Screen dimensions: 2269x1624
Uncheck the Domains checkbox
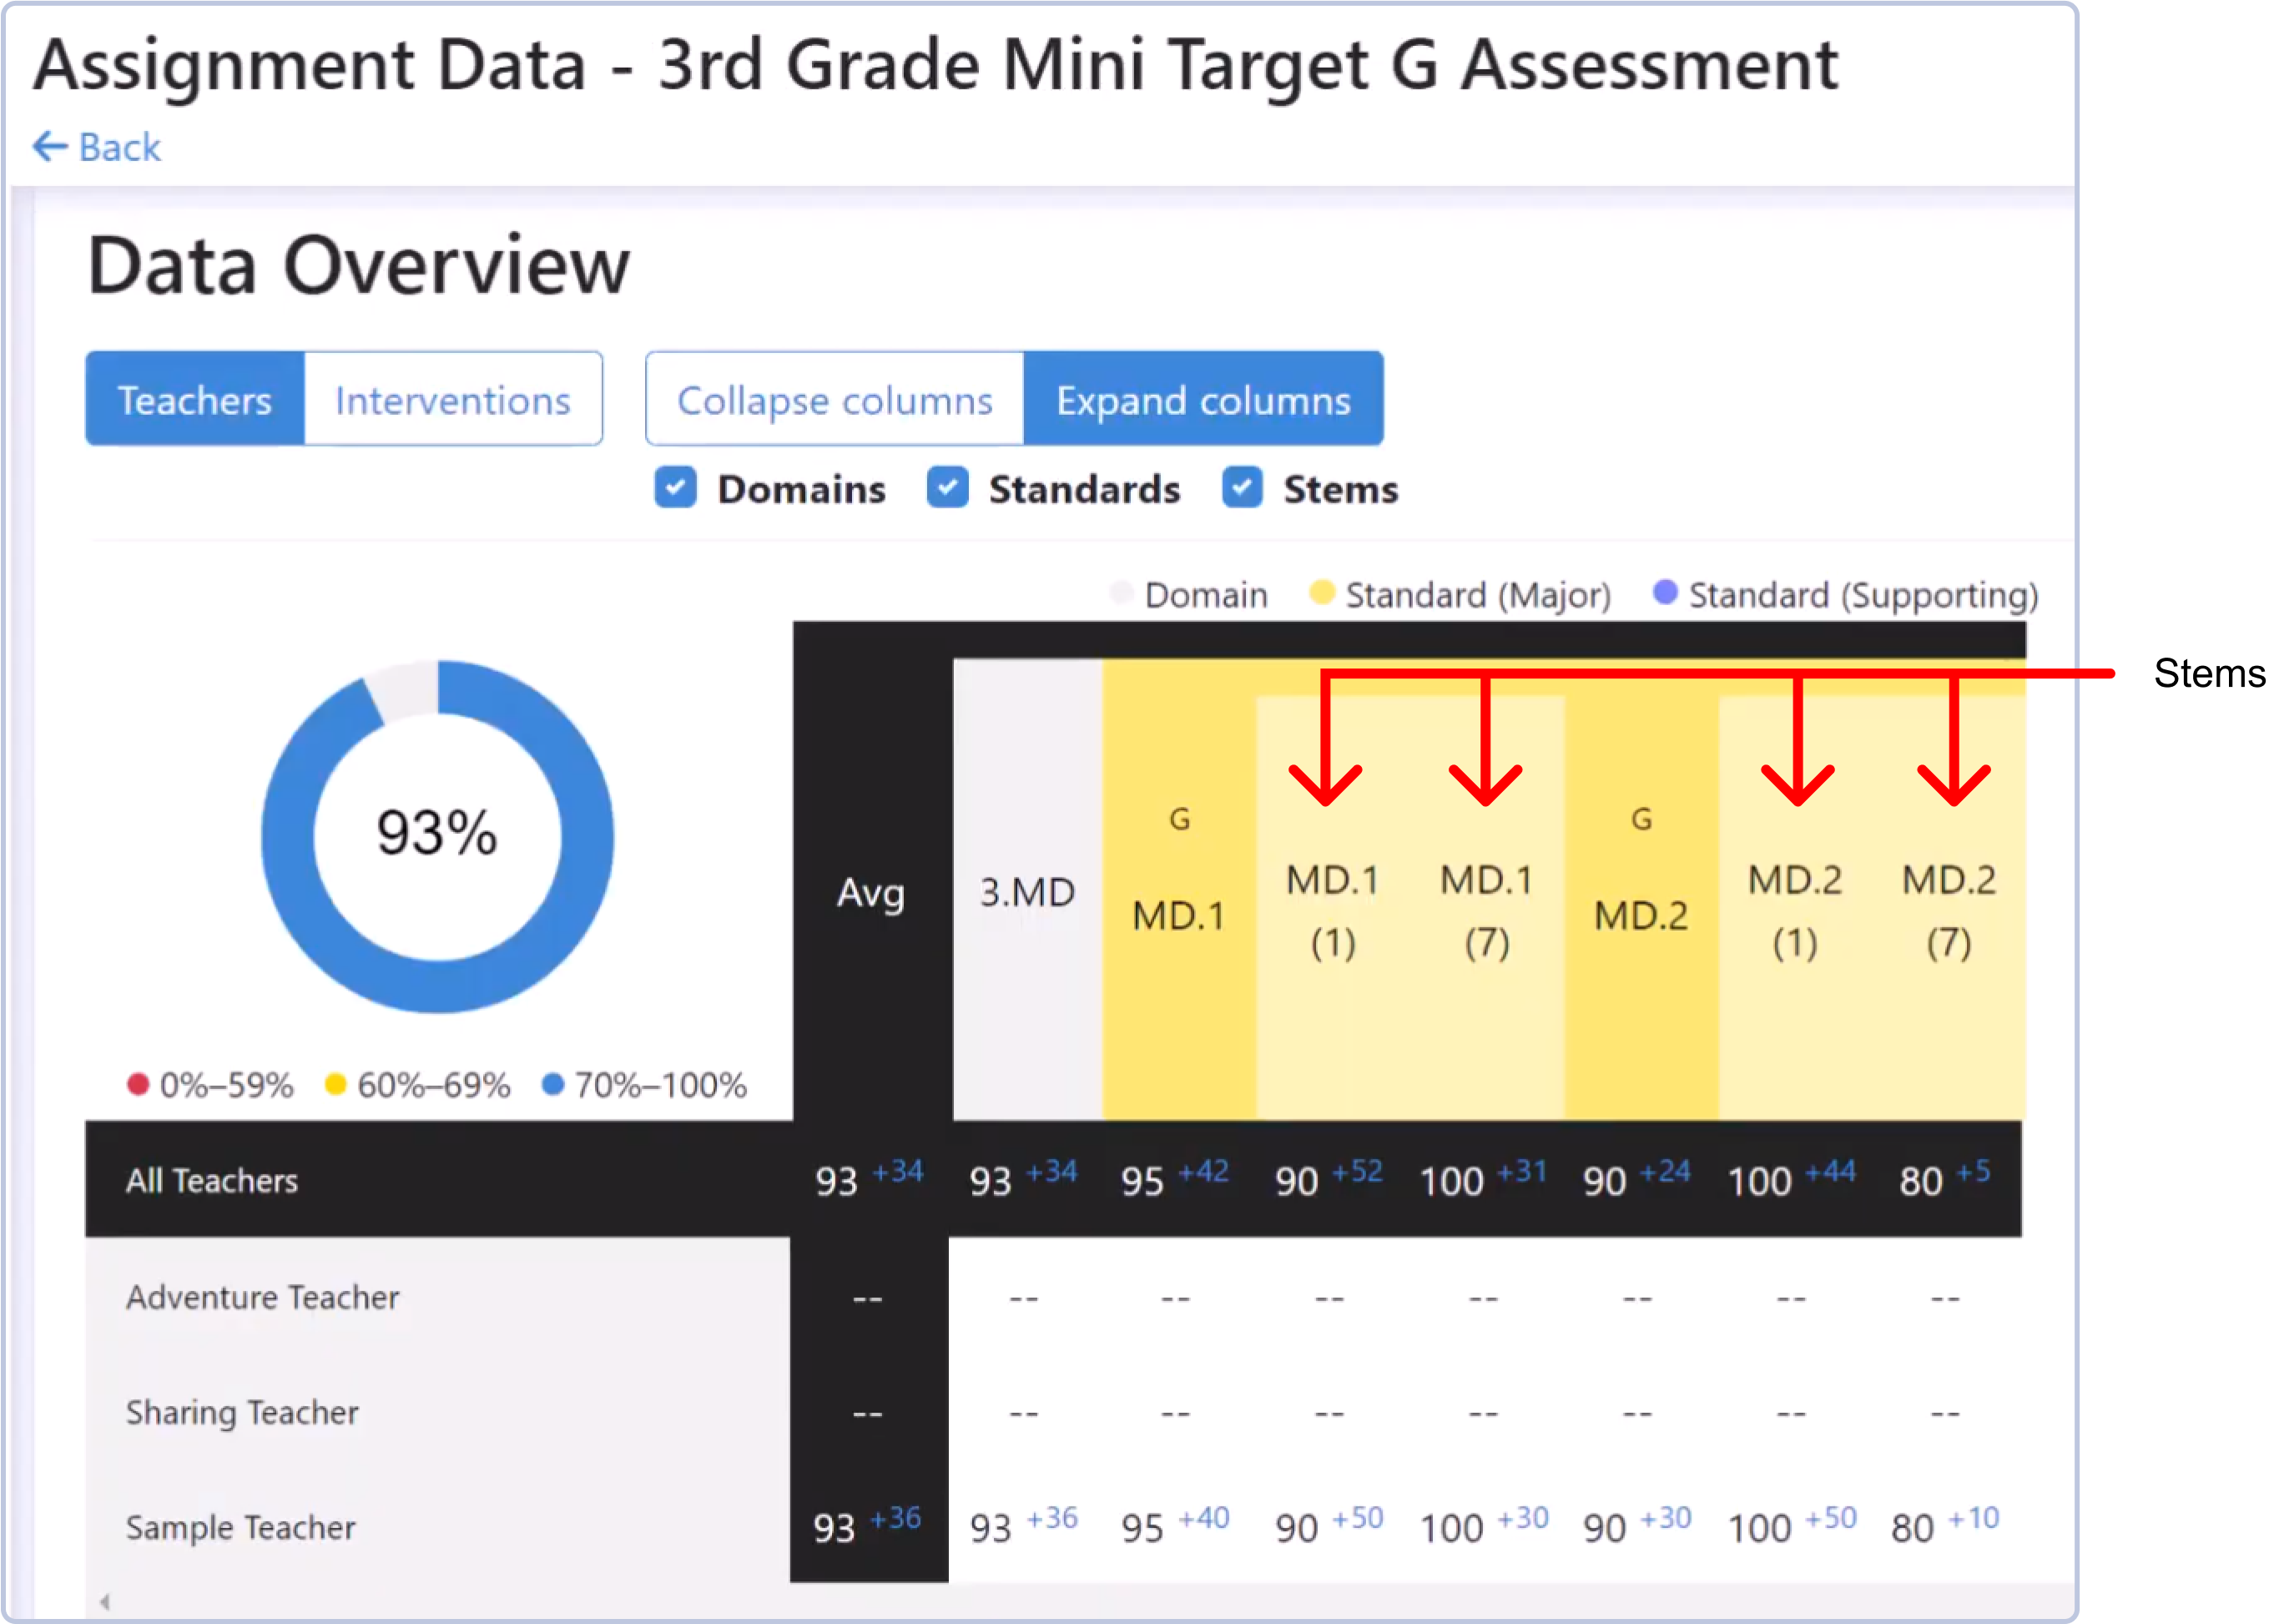(x=676, y=488)
